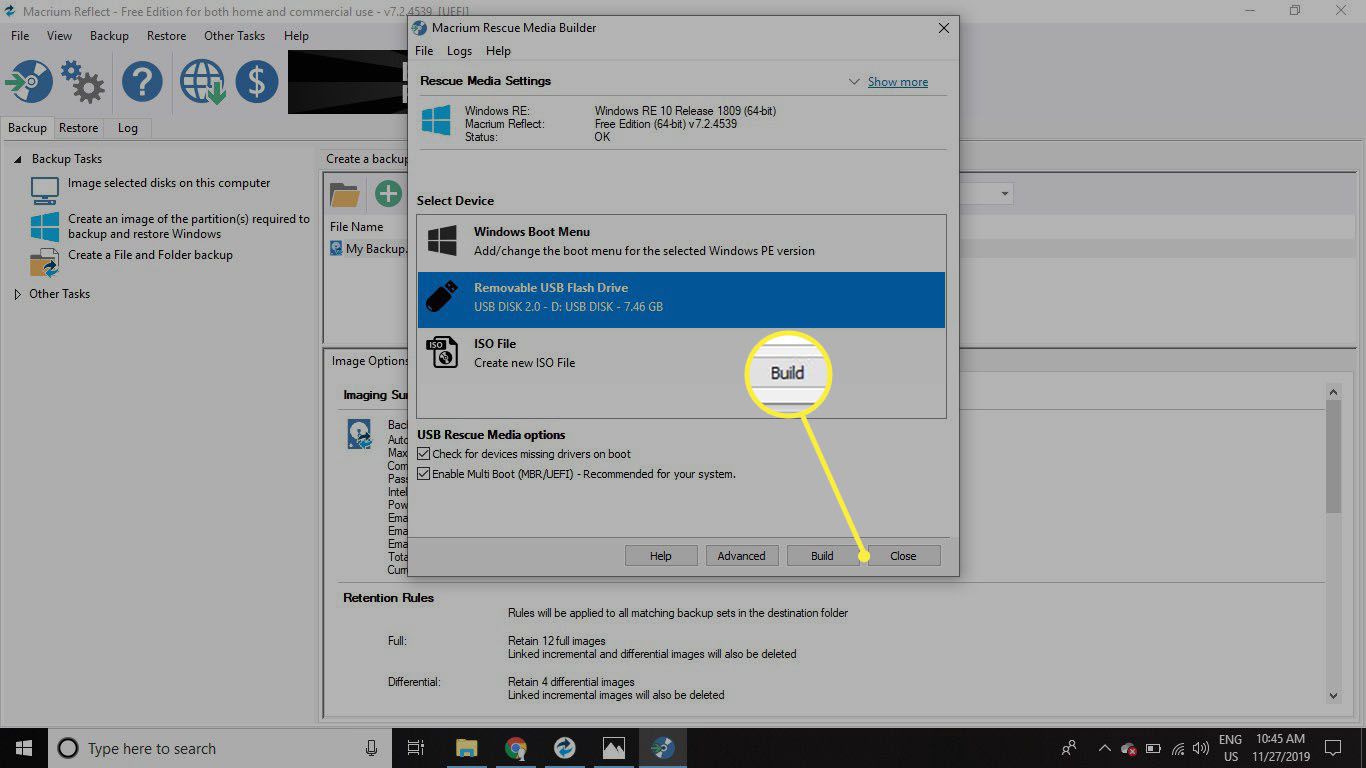Image resolution: width=1366 pixels, height=768 pixels.
Task: Open the Photos app taskbar icon
Action: (x=614, y=748)
